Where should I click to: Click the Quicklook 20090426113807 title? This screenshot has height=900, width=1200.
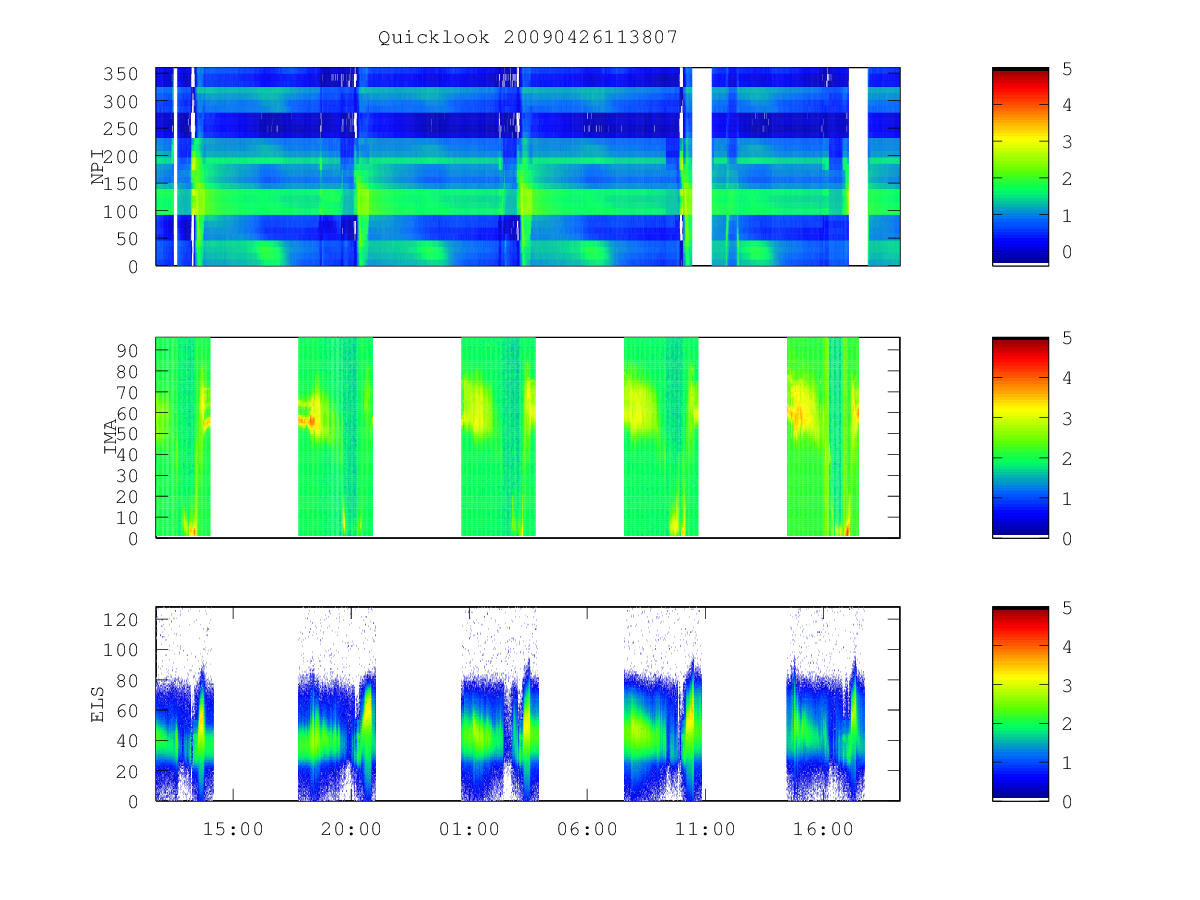point(528,37)
